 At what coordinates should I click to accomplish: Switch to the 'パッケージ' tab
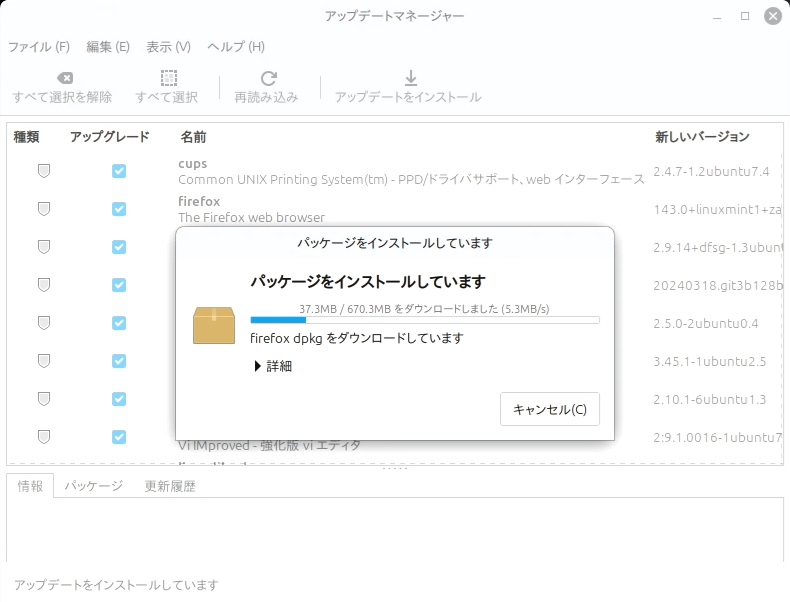pos(94,486)
